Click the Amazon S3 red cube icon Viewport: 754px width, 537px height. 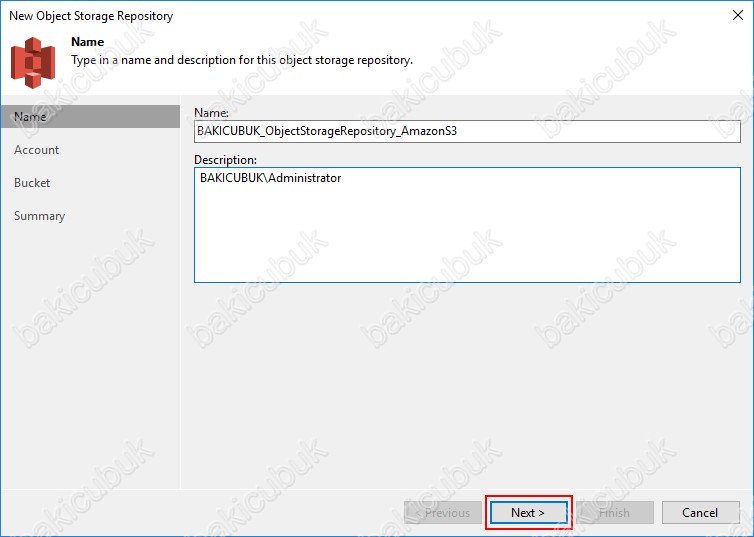pos(33,62)
